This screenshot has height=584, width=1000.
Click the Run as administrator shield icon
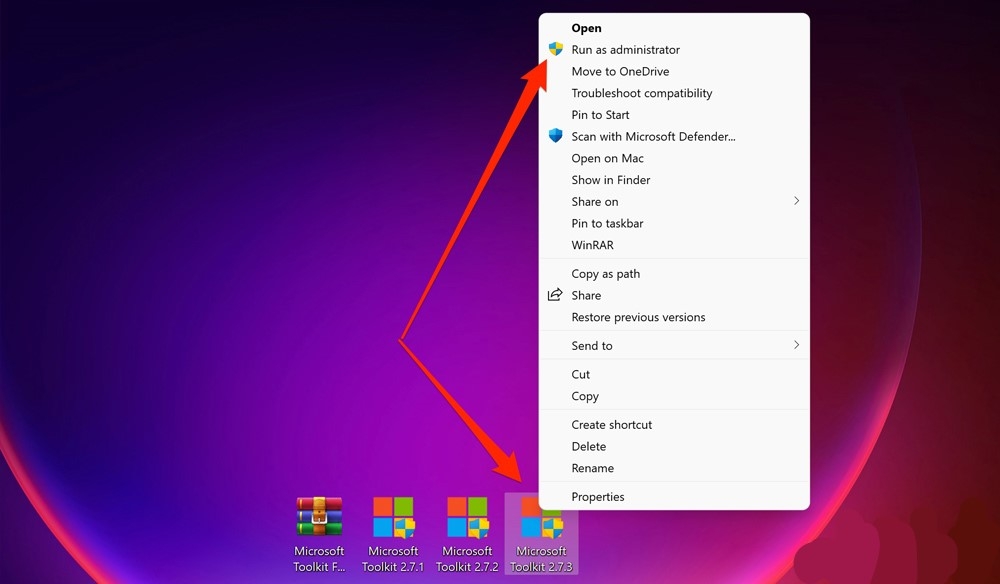(x=555, y=49)
